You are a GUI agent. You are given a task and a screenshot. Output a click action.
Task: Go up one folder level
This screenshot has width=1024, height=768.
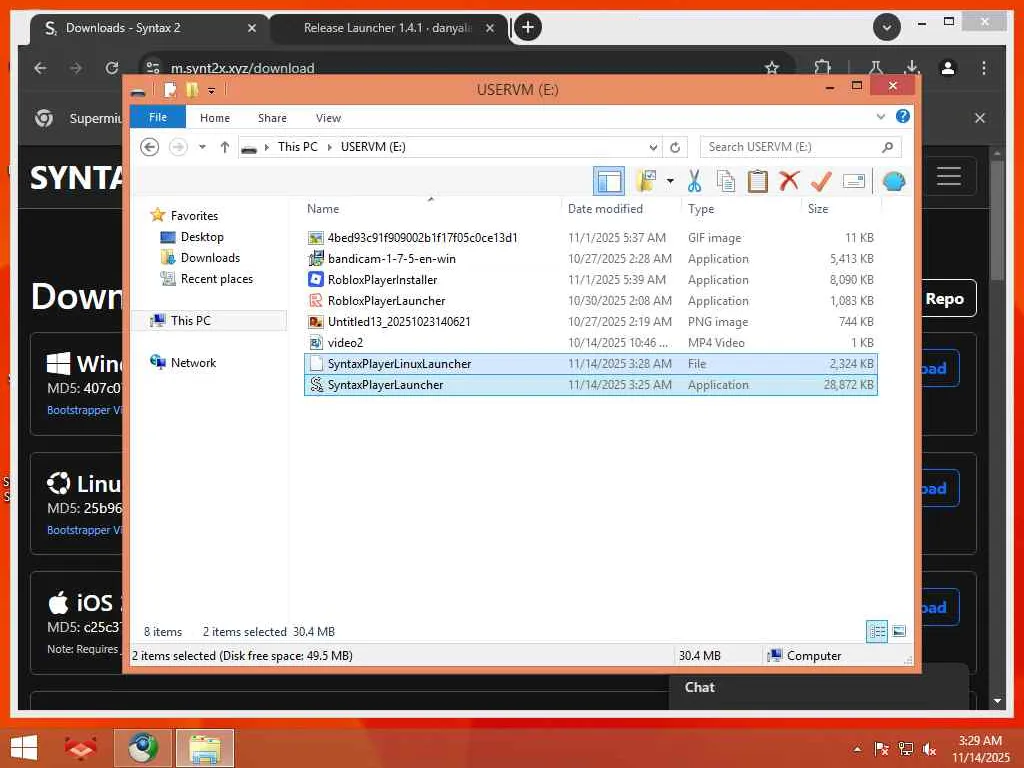pos(225,147)
